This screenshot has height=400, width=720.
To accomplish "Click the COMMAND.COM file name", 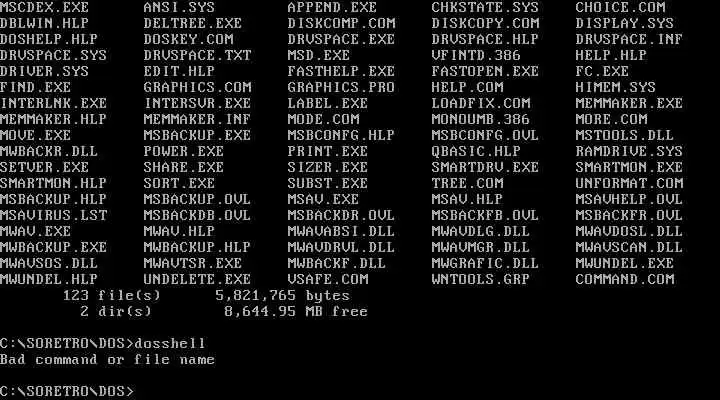I will [x=625, y=279].
